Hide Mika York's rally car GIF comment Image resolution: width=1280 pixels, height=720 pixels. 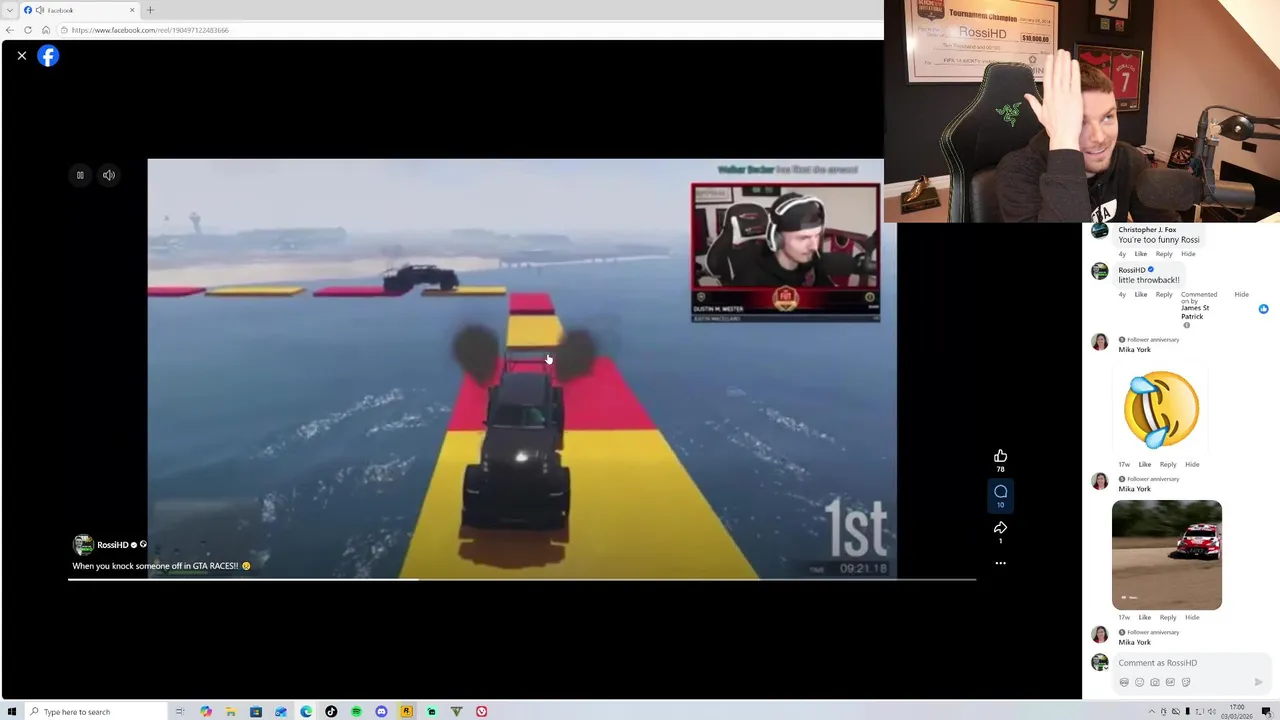[1192, 617]
